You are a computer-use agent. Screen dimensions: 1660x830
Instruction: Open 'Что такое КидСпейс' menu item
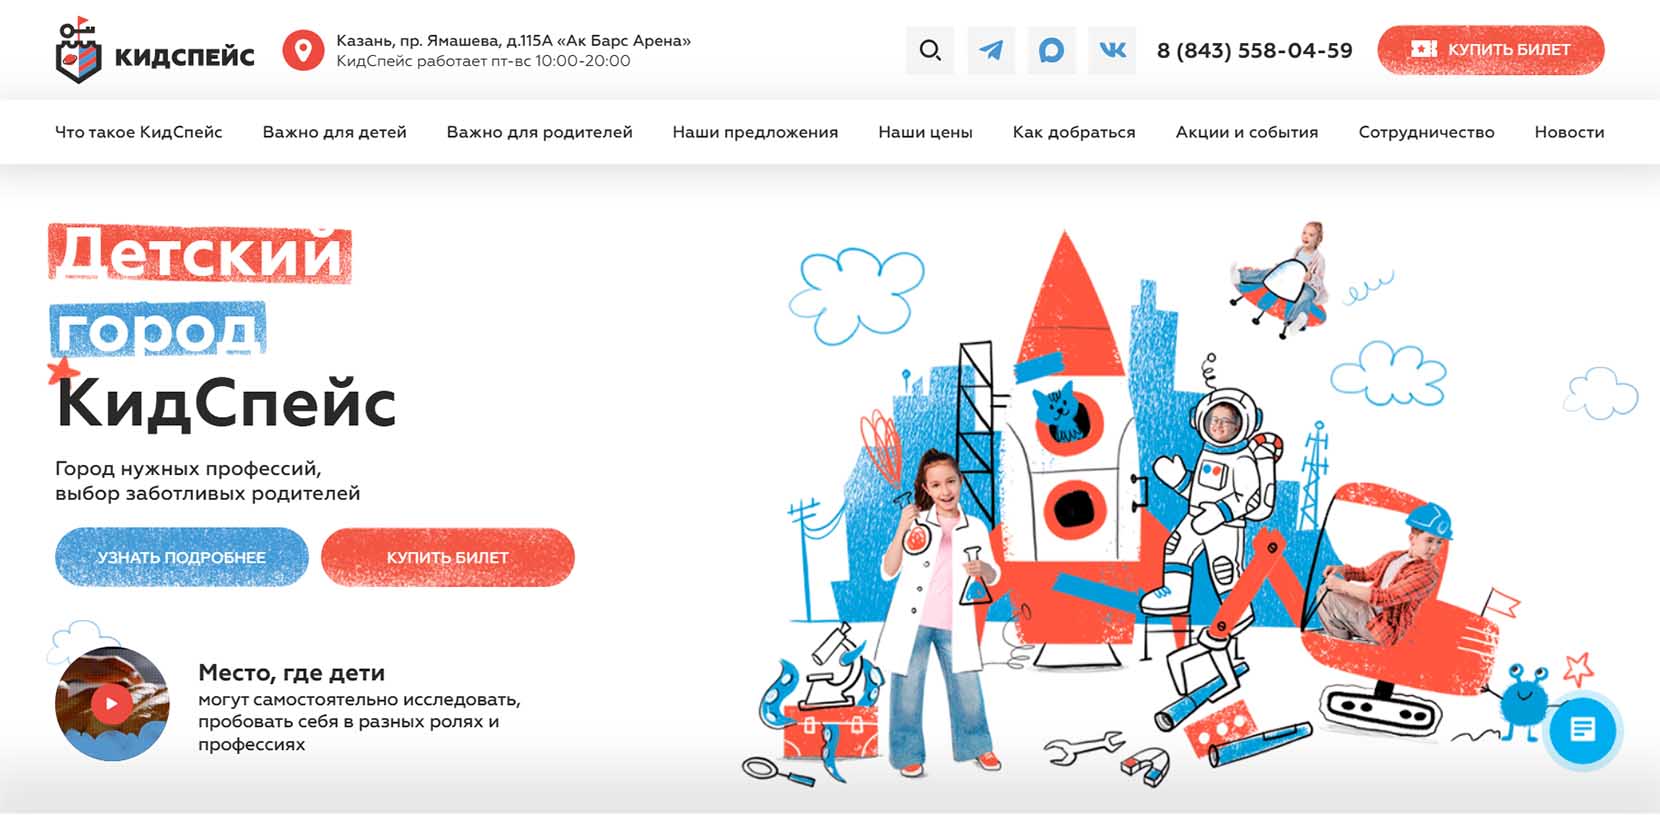[x=138, y=132]
